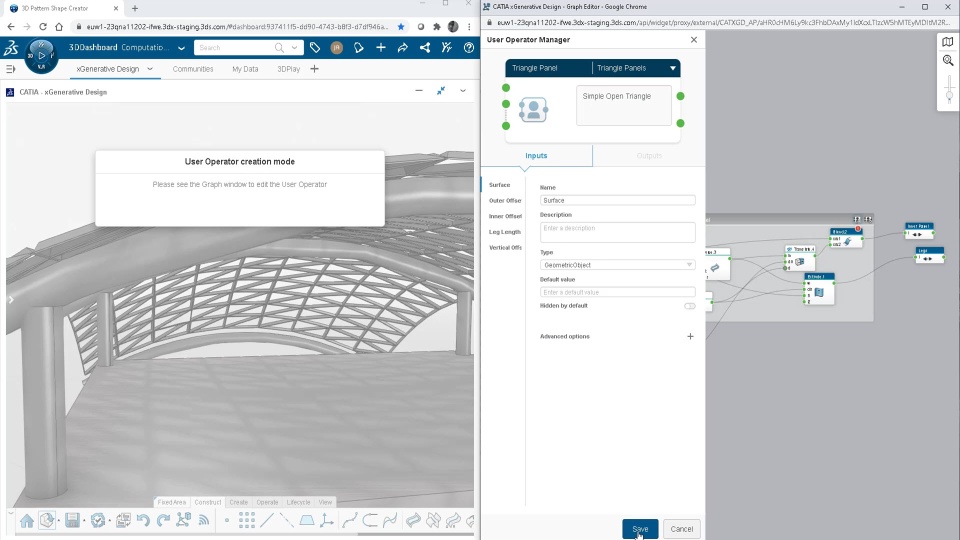Viewport: 960px width, 540px height.
Task: Select the Spline curve tool
Action: [350, 520]
